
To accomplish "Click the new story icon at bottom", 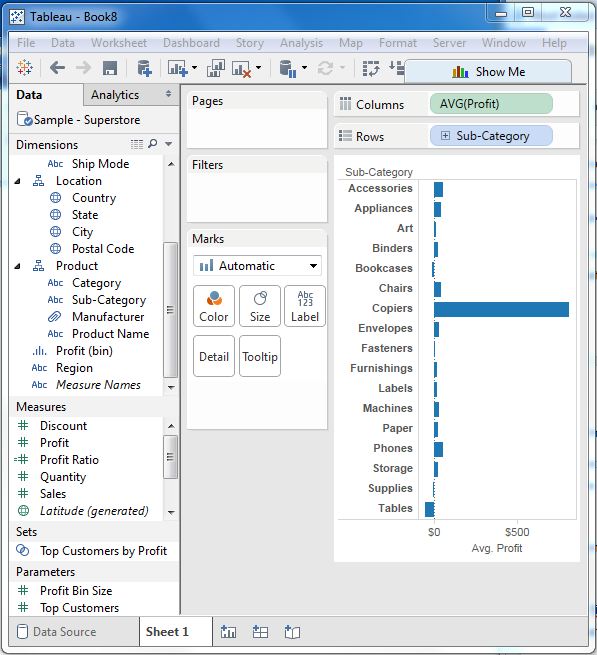I will pyautogui.click(x=292, y=632).
